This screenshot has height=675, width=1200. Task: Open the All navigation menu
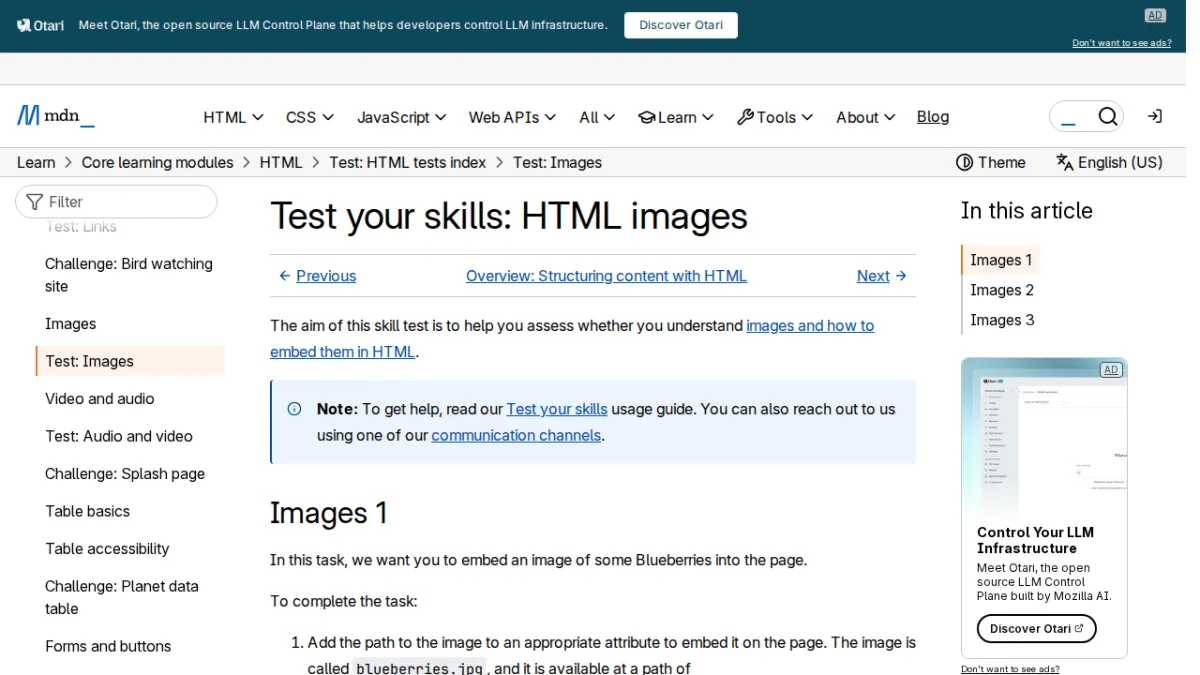point(597,117)
